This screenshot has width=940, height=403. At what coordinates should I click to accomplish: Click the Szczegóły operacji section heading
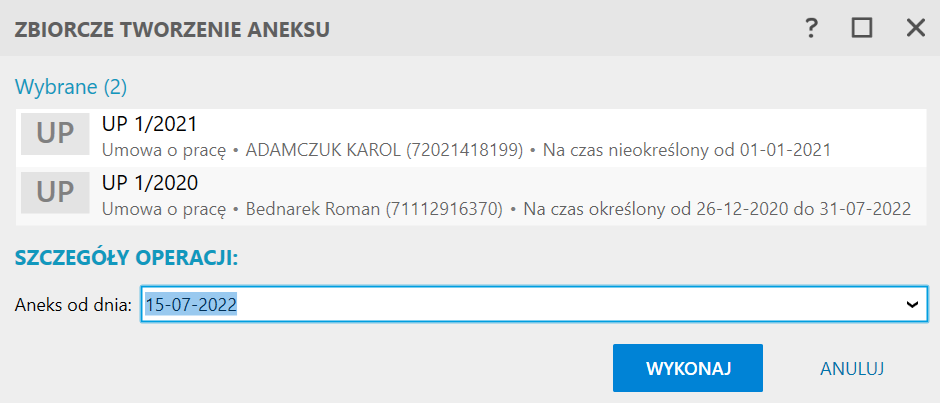point(126,257)
